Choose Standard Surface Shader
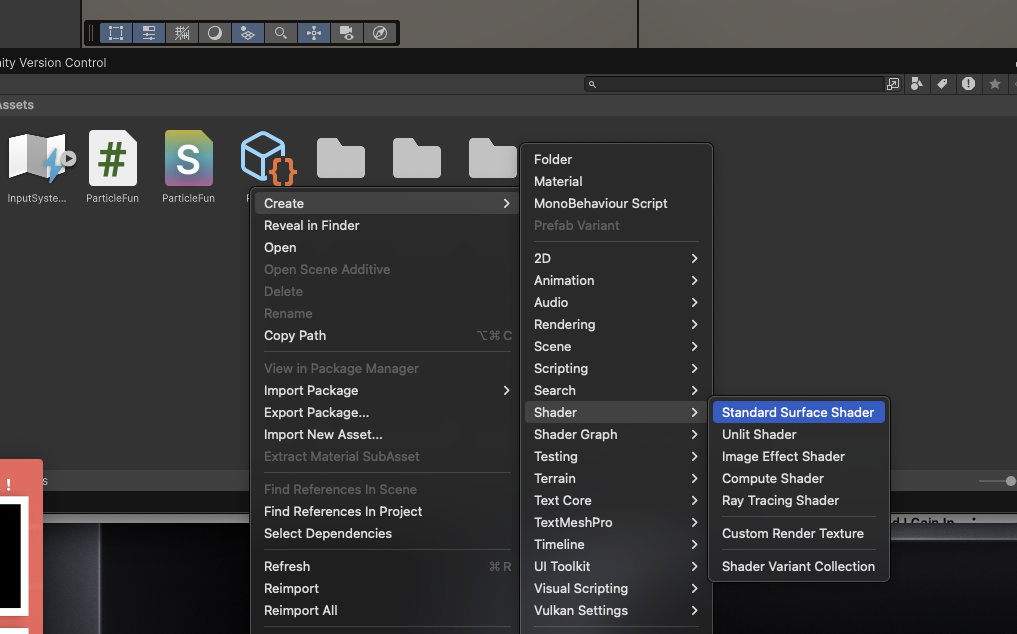 point(798,412)
